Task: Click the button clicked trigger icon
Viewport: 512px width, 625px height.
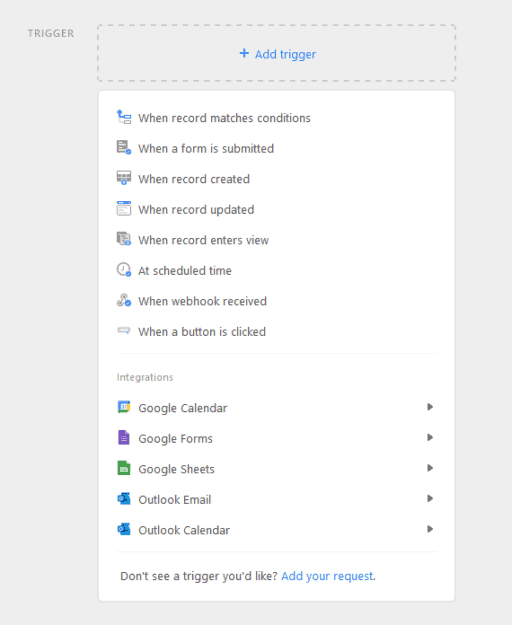Action: (124, 330)
